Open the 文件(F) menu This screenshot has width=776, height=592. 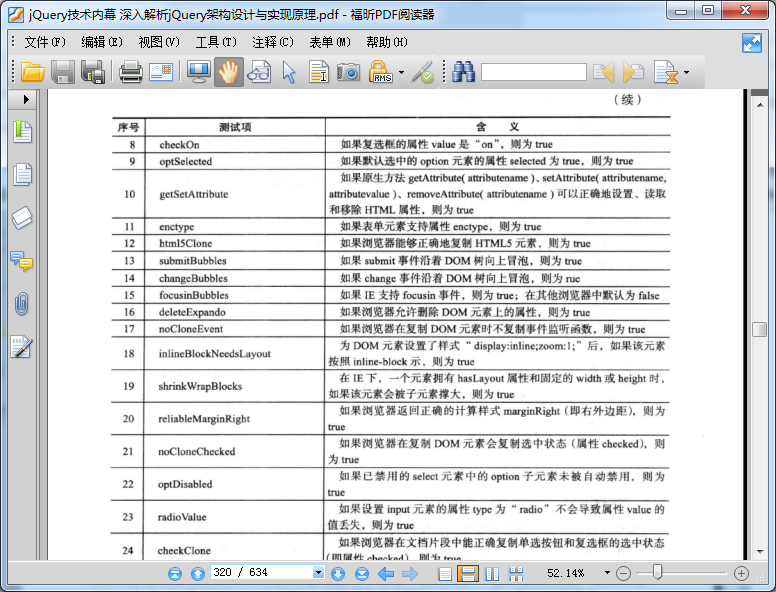pos(45,42)
